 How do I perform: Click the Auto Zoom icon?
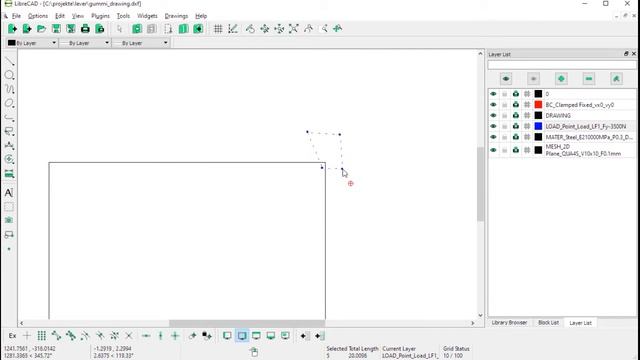click(x=293, y=29)
